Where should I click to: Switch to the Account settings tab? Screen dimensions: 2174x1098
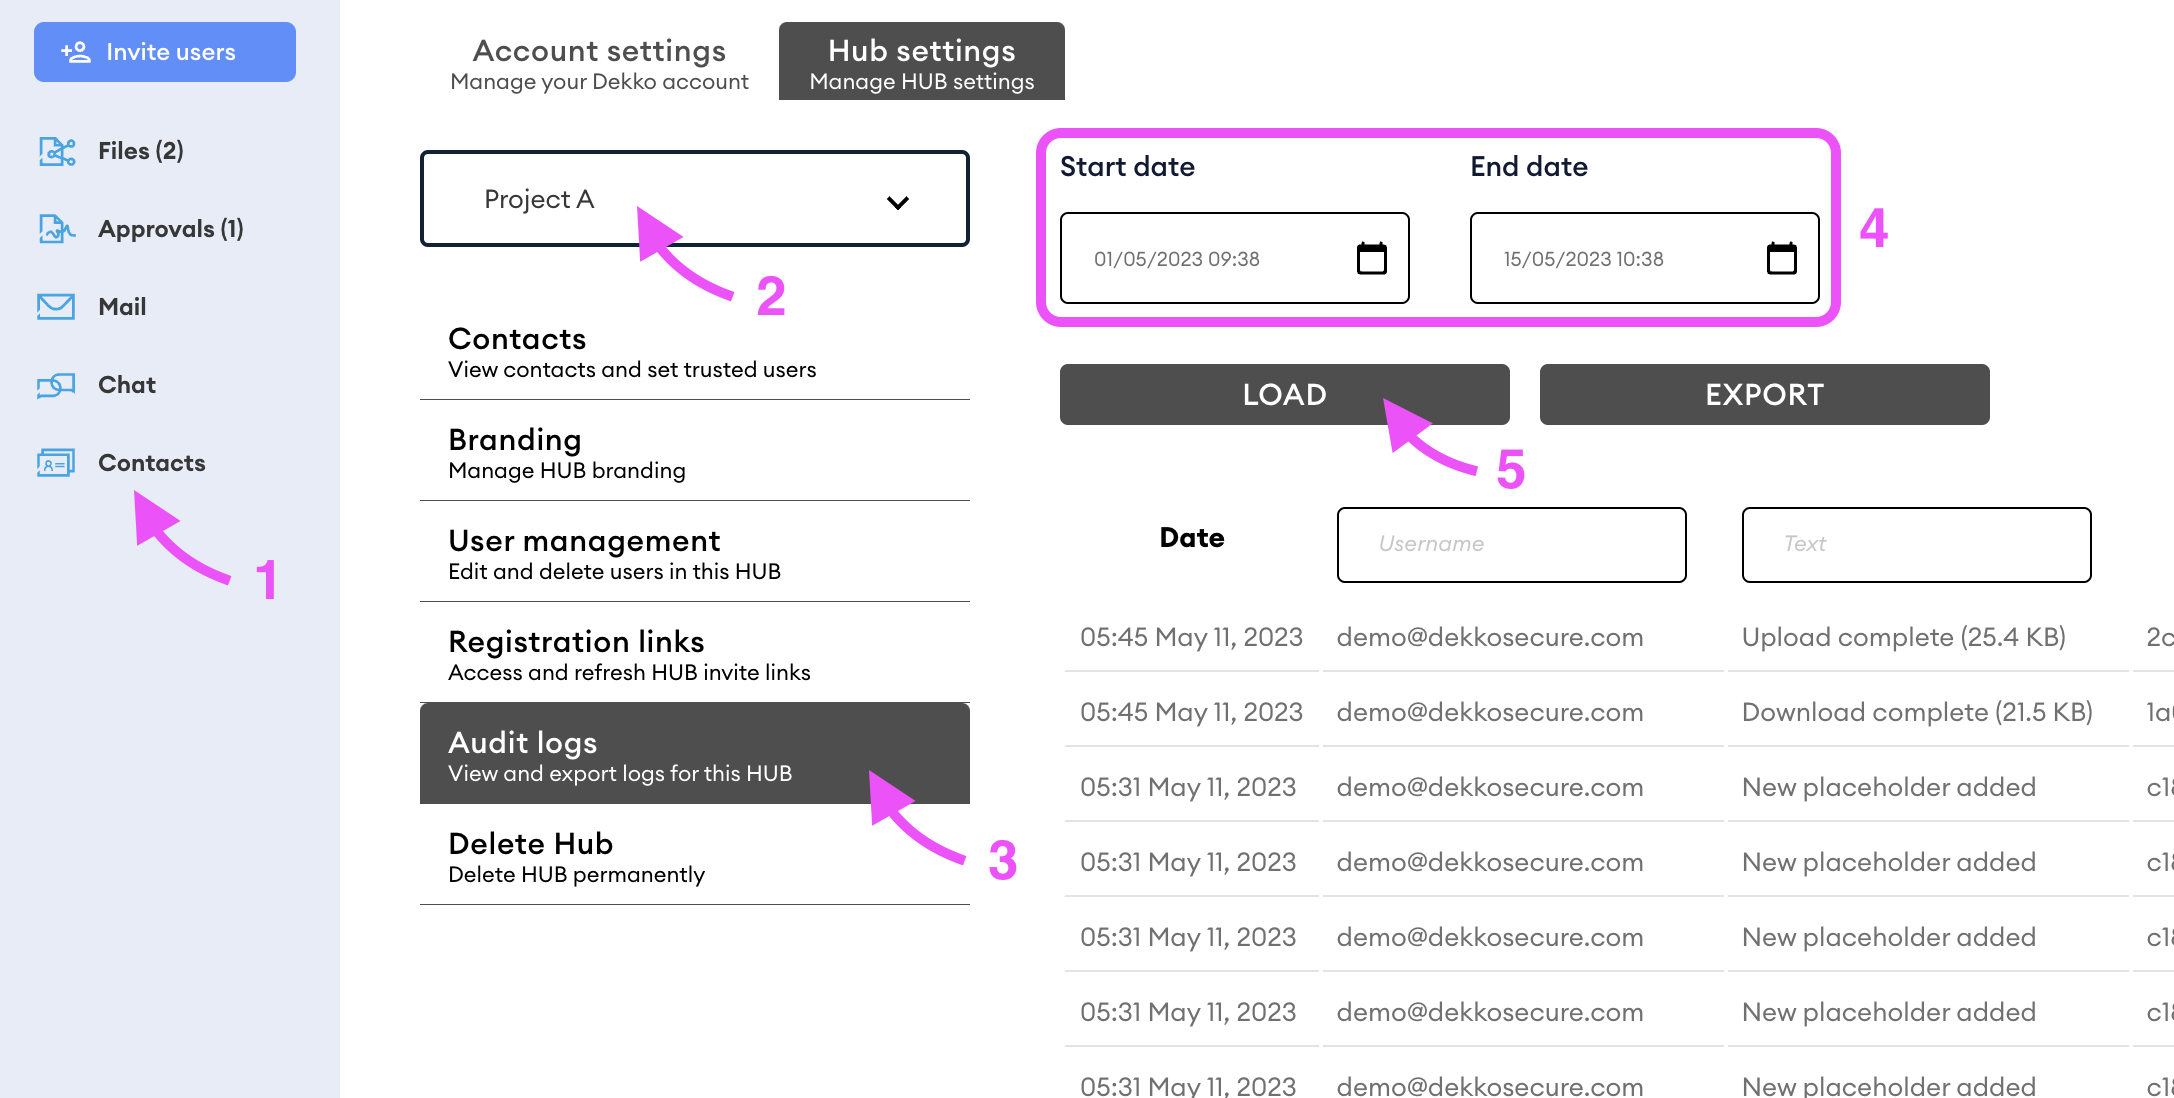599,63
